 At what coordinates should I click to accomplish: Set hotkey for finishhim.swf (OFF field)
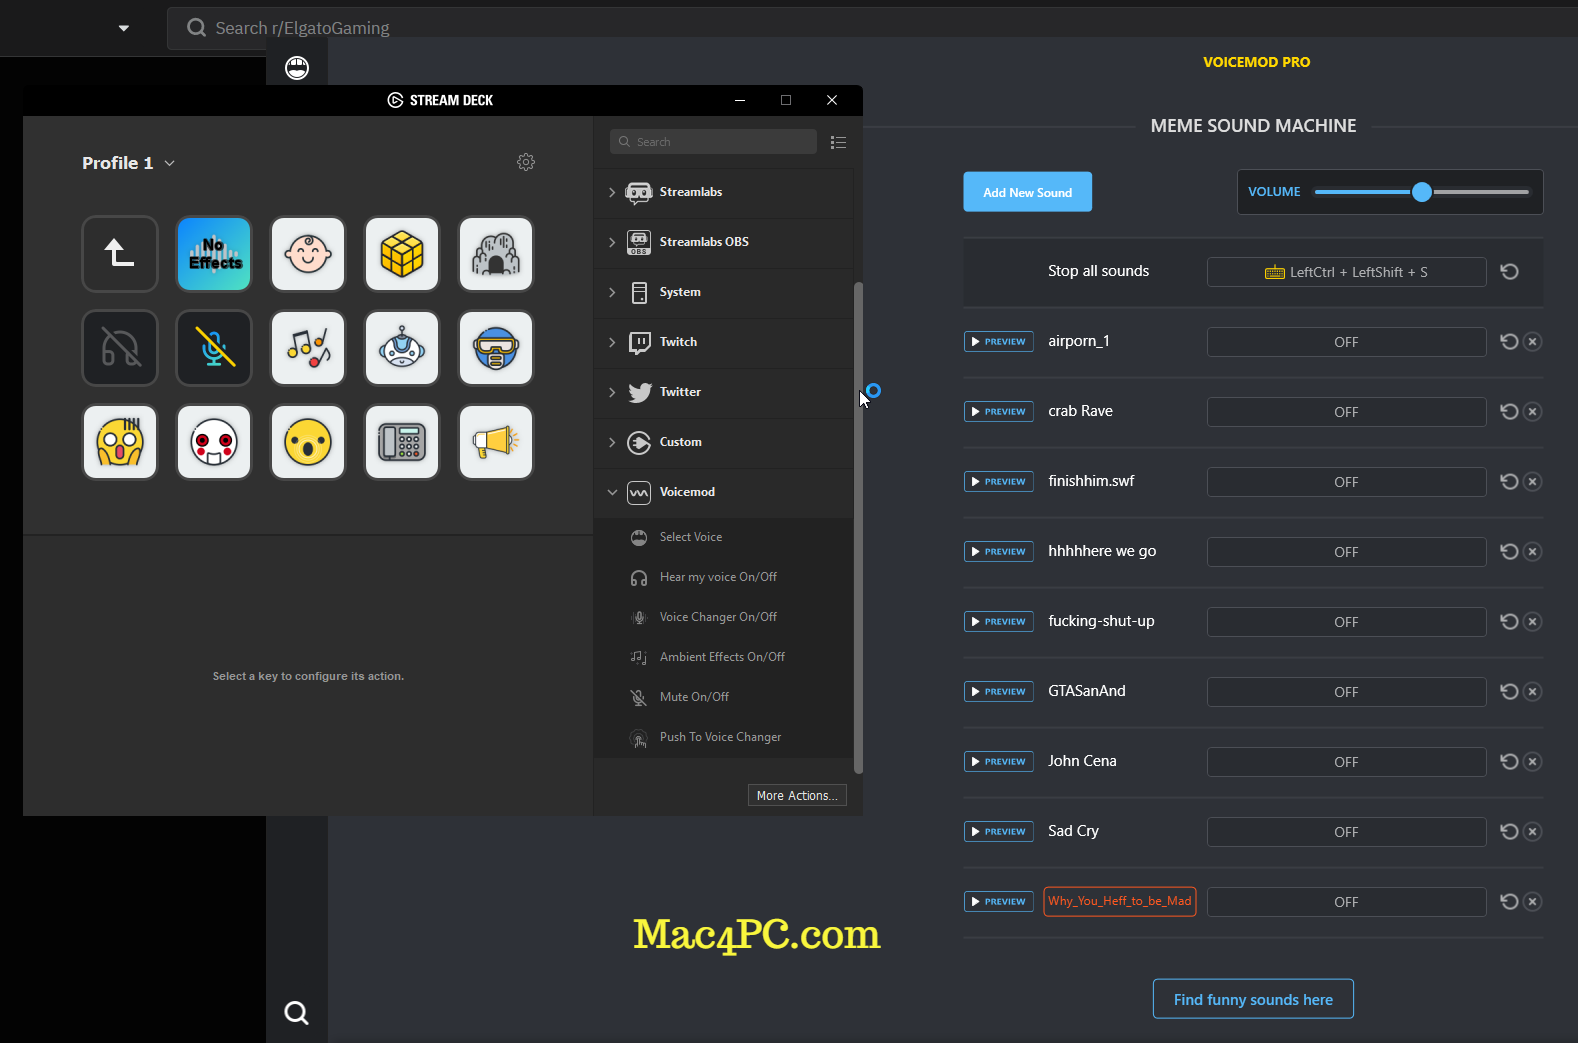pos(1346,482)
